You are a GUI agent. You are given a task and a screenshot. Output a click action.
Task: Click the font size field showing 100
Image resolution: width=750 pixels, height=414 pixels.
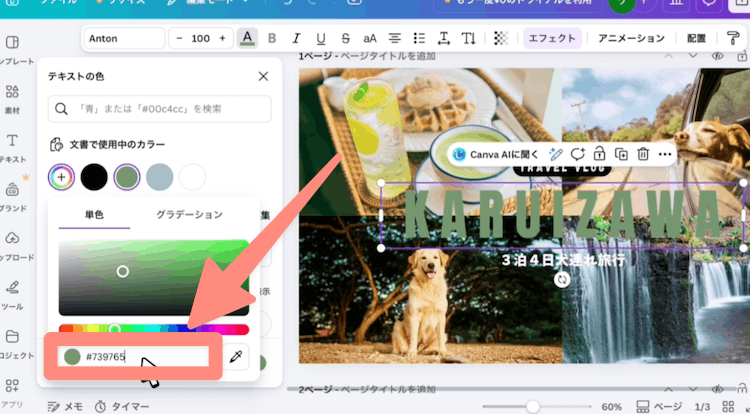point(200,38)
